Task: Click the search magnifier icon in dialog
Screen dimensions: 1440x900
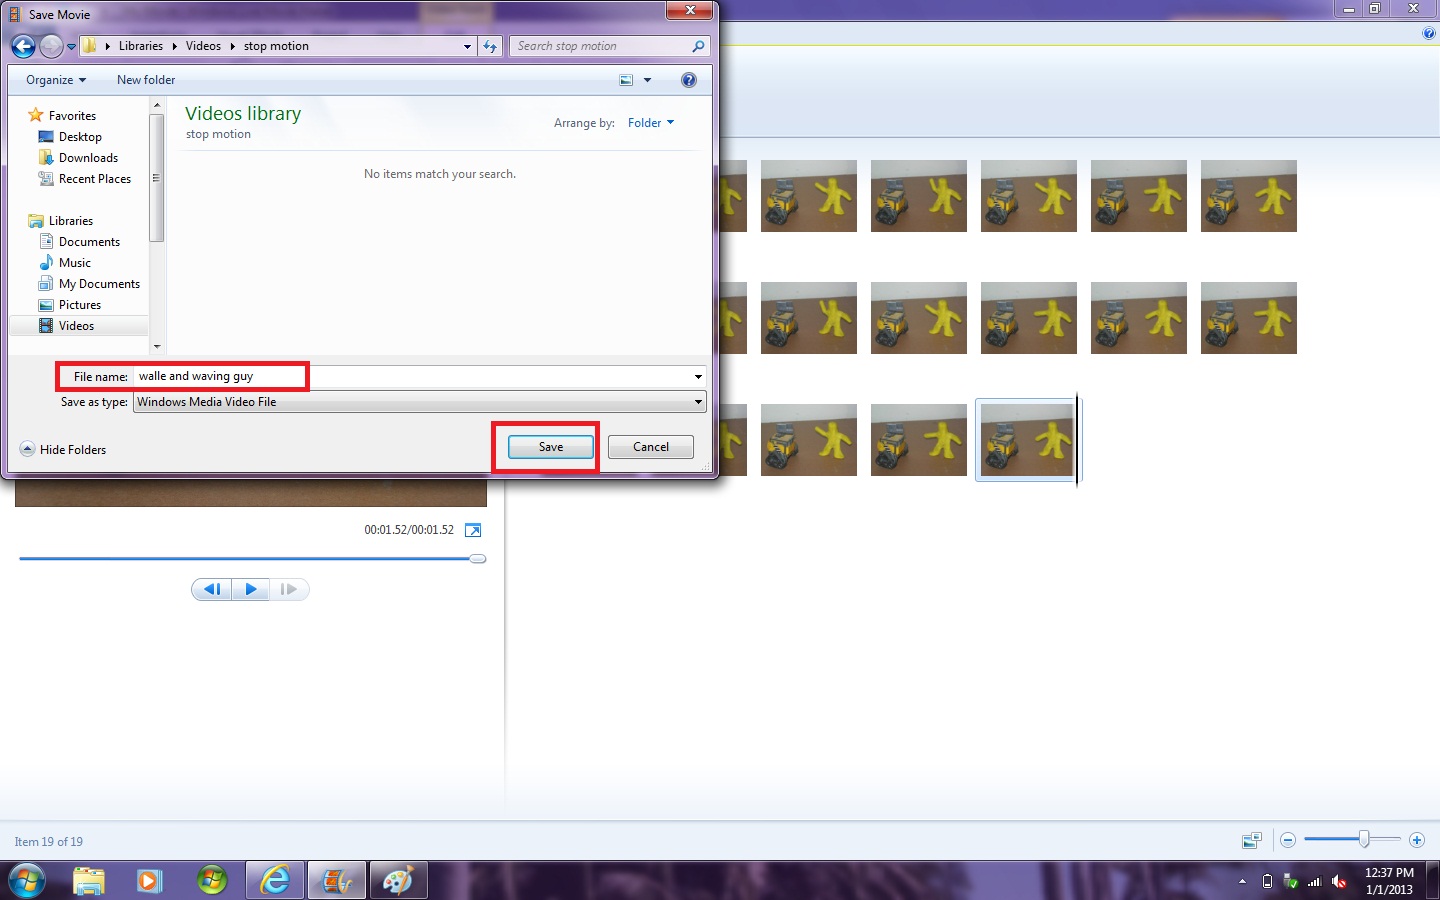Action: [698, 46]
